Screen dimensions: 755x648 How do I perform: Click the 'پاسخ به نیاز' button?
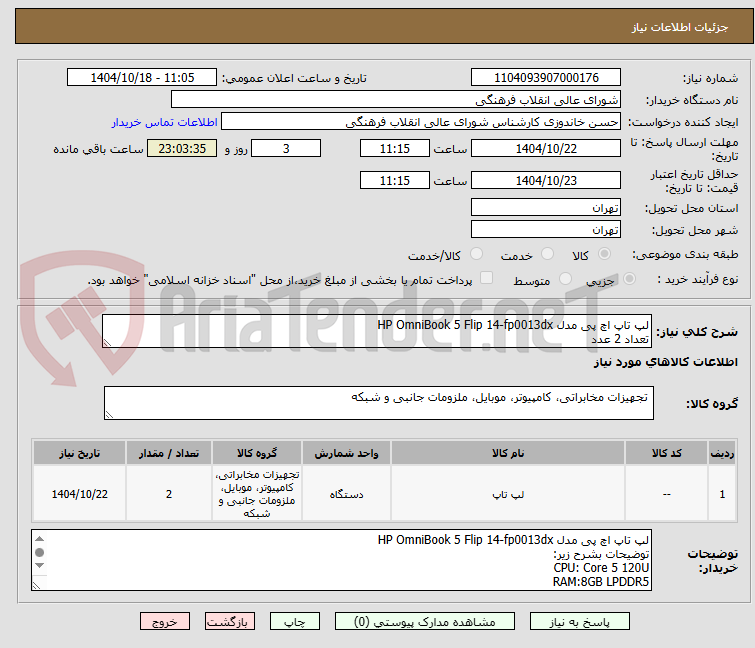pos(579,621)
